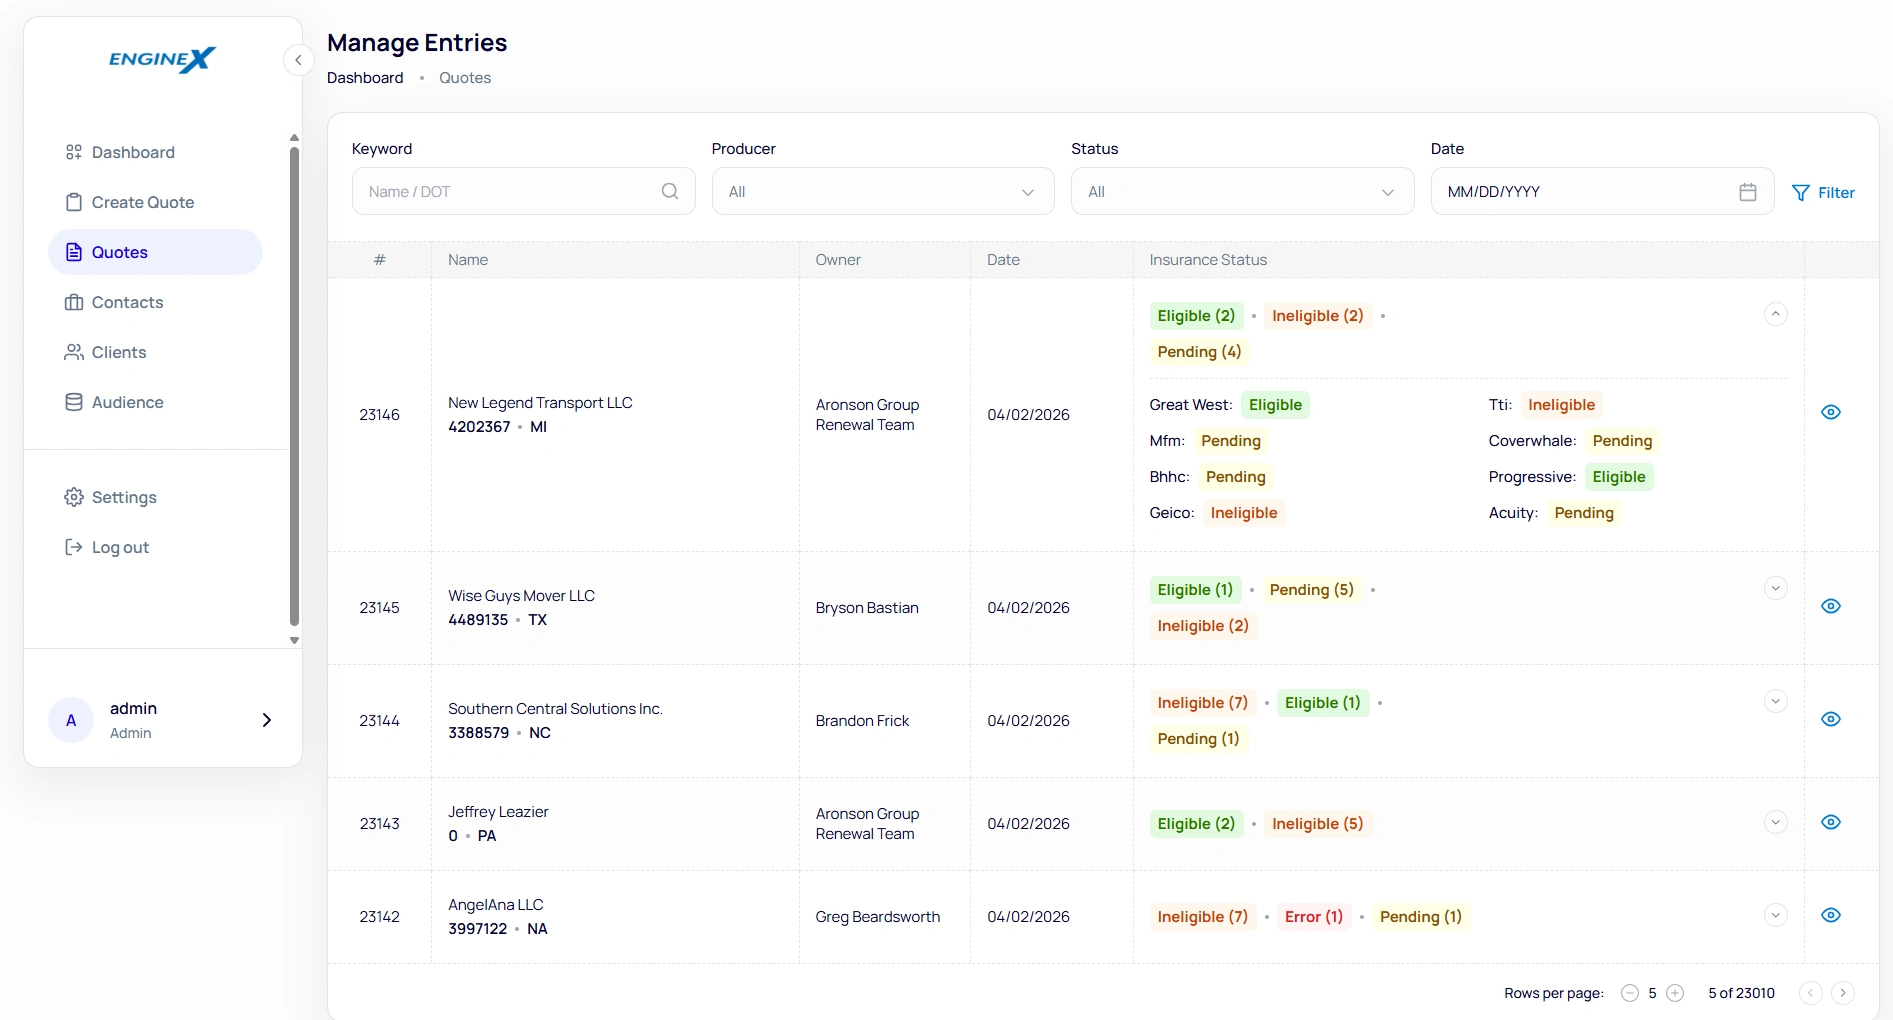Click the Dashboard breadcrumb link

(x=365, y=78)
